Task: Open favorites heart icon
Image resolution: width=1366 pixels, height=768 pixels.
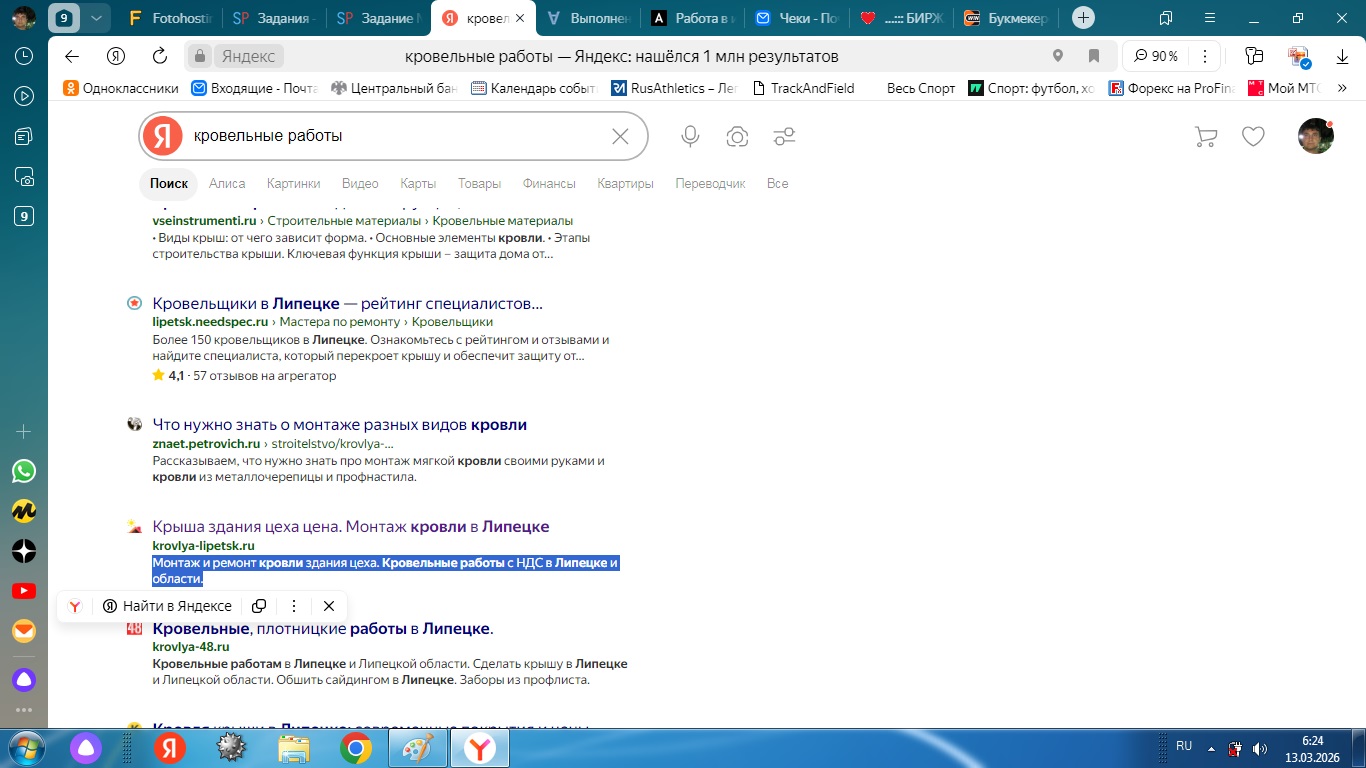Action: coord(1253,136)
